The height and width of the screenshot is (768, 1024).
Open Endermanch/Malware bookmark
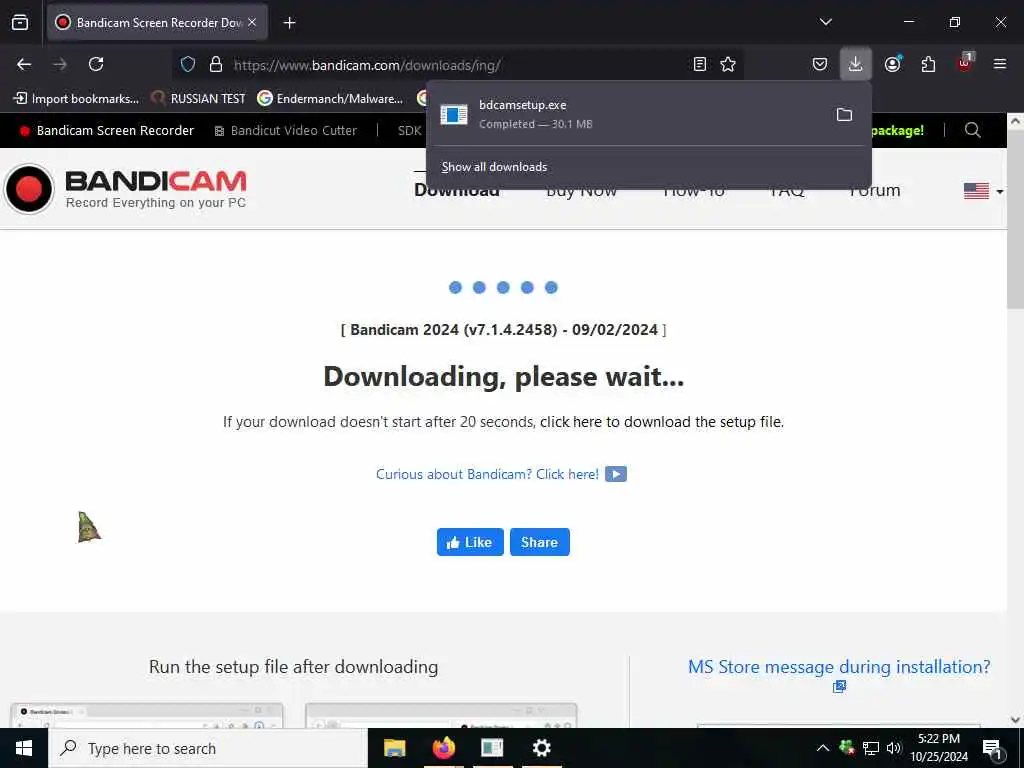point(330,99)
